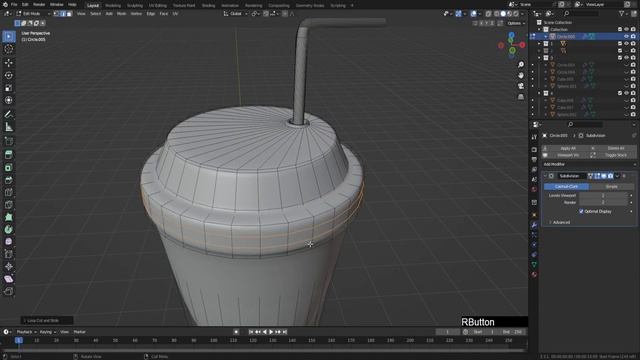The image size is (640, 360).
Task: Switch to the Sculpting workspace tab
Action: click(x=135, y=6)
